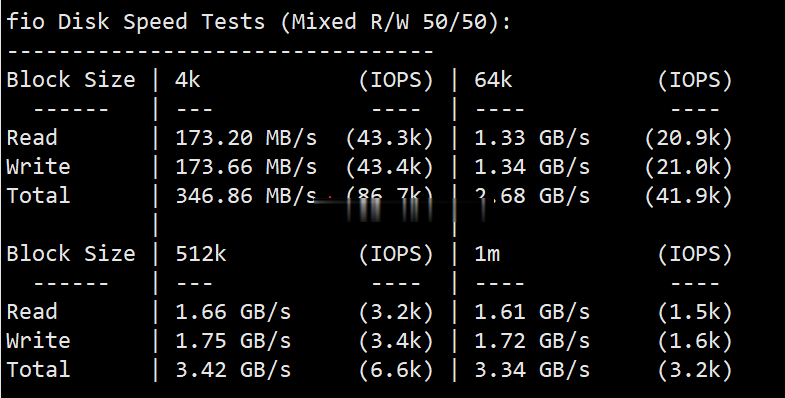This screenshot has height=398, width=785.
Task: Click the 3.42 GB/s total value
Action: (x=233, y=370)
